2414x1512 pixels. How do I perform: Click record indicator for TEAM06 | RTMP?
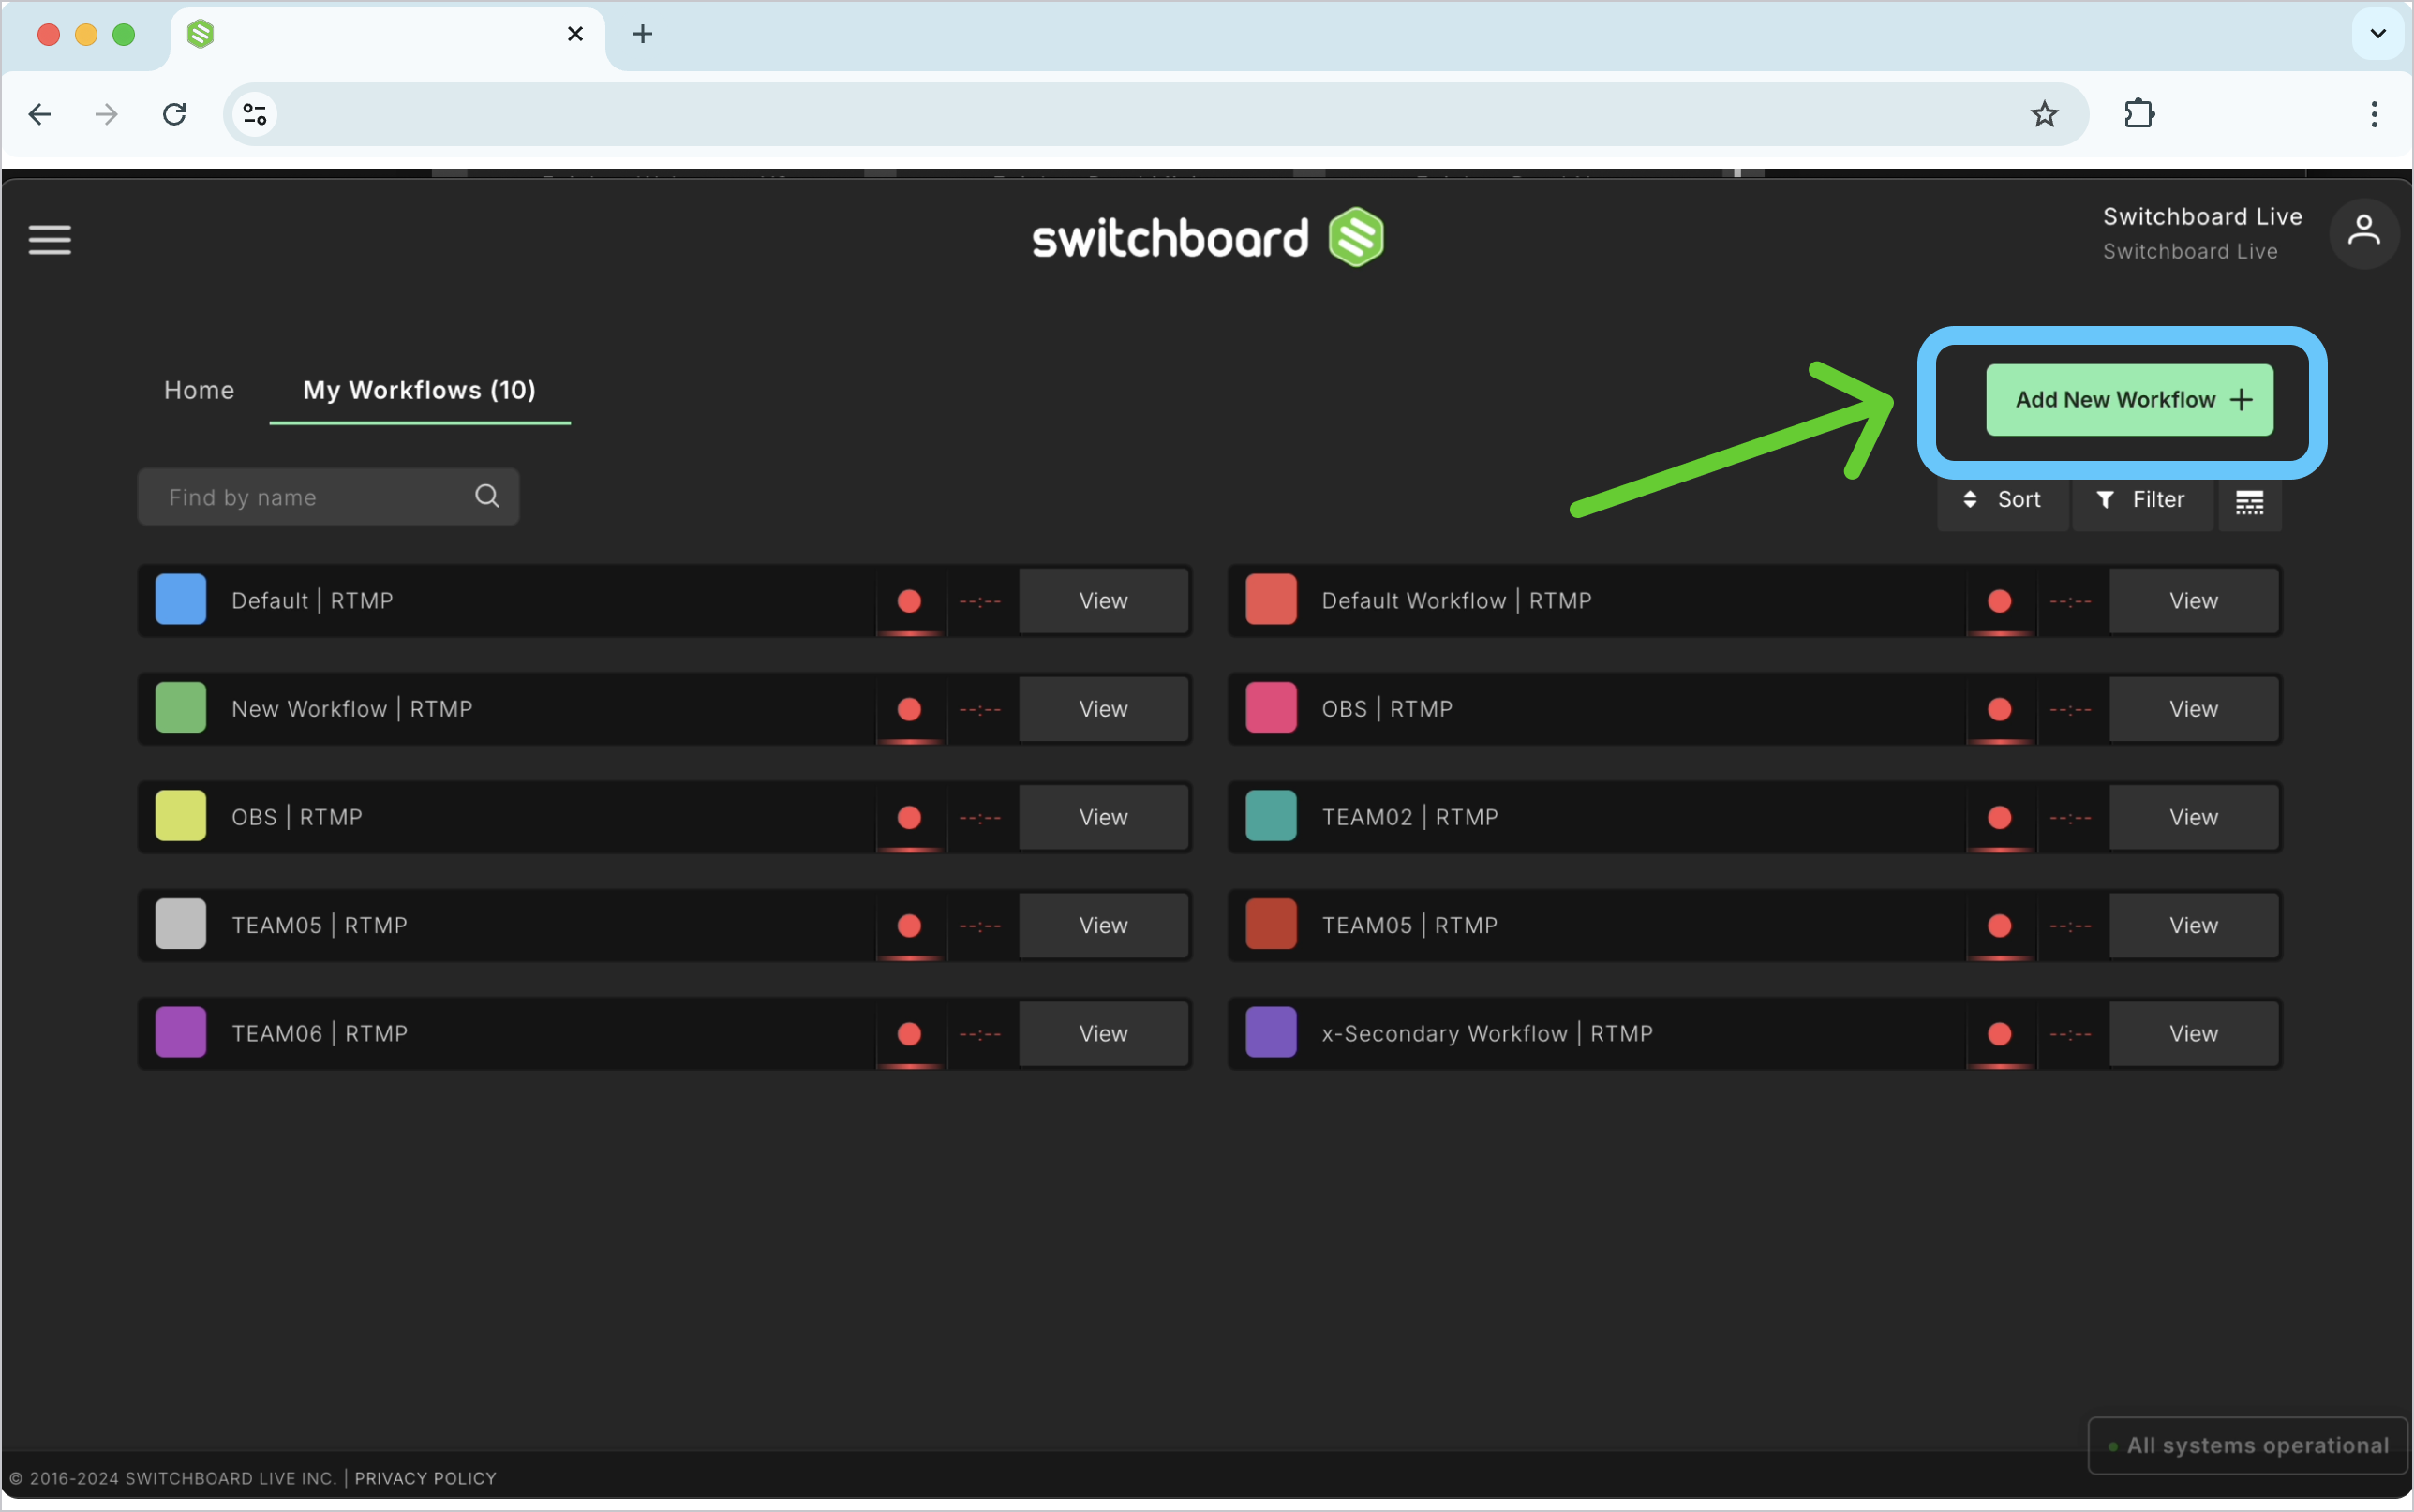click(x=909, y=1033)
